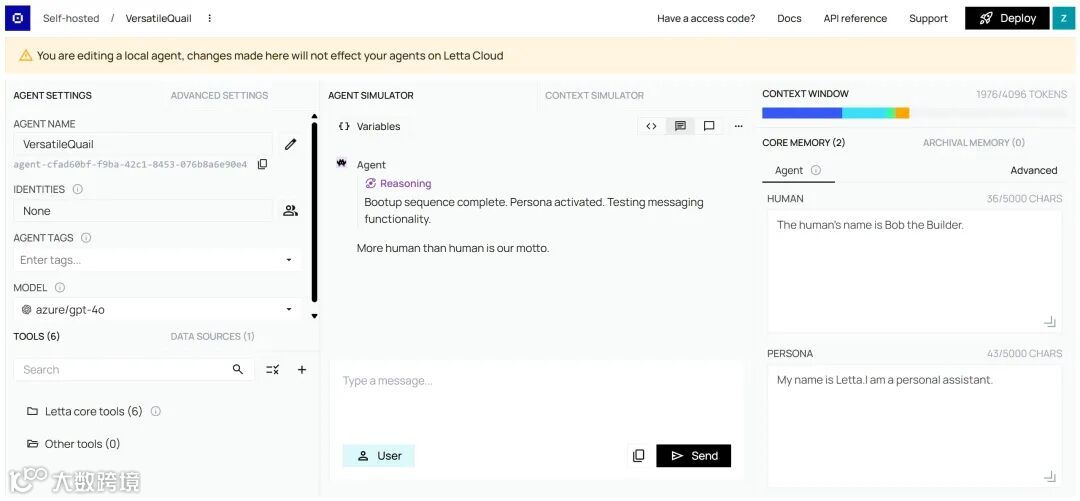
Task: Expand the Letta core tools folder
Action: coord(94,411)
